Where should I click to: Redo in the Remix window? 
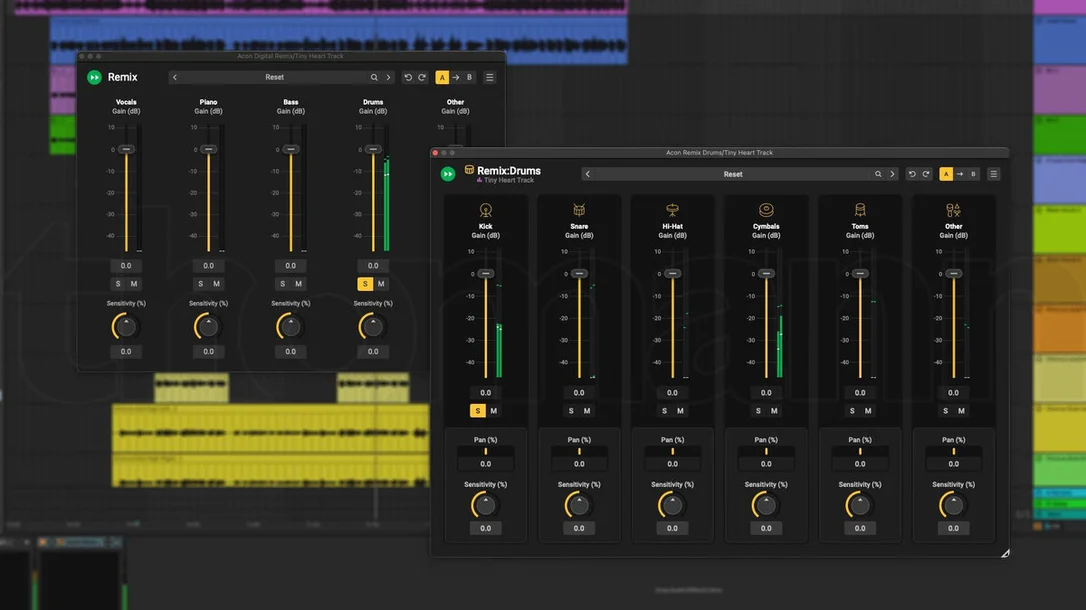421,77
